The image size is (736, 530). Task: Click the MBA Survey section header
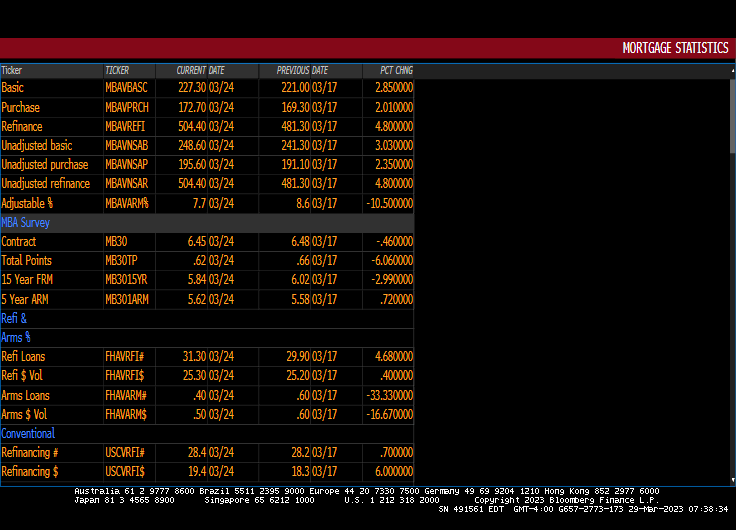coord(26,223)
